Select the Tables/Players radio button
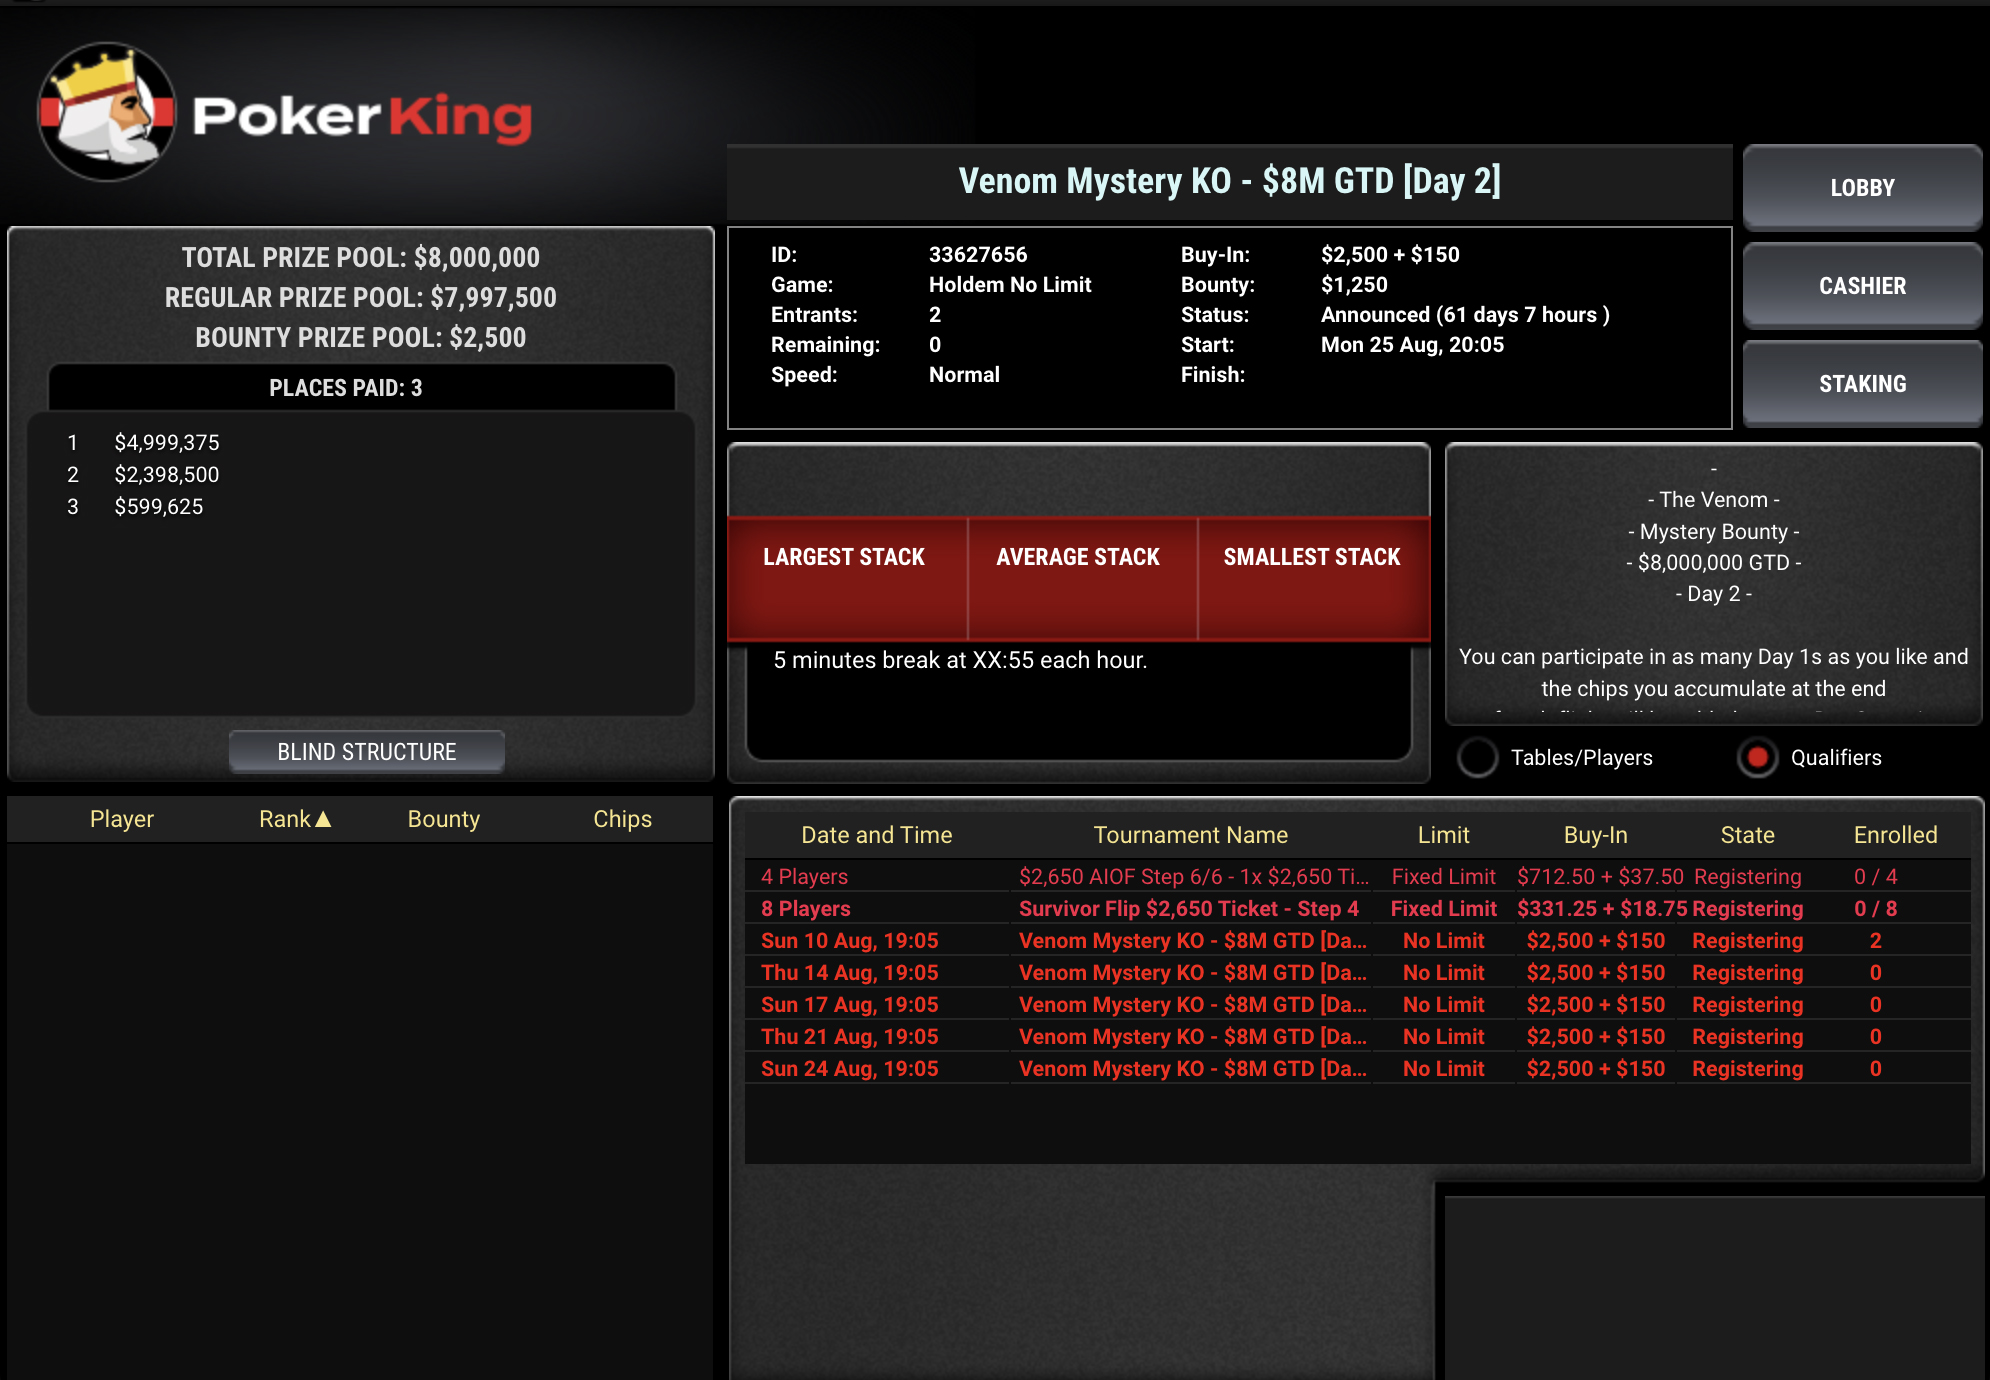This screenshot has height=1380, width=1990. 1477,758
